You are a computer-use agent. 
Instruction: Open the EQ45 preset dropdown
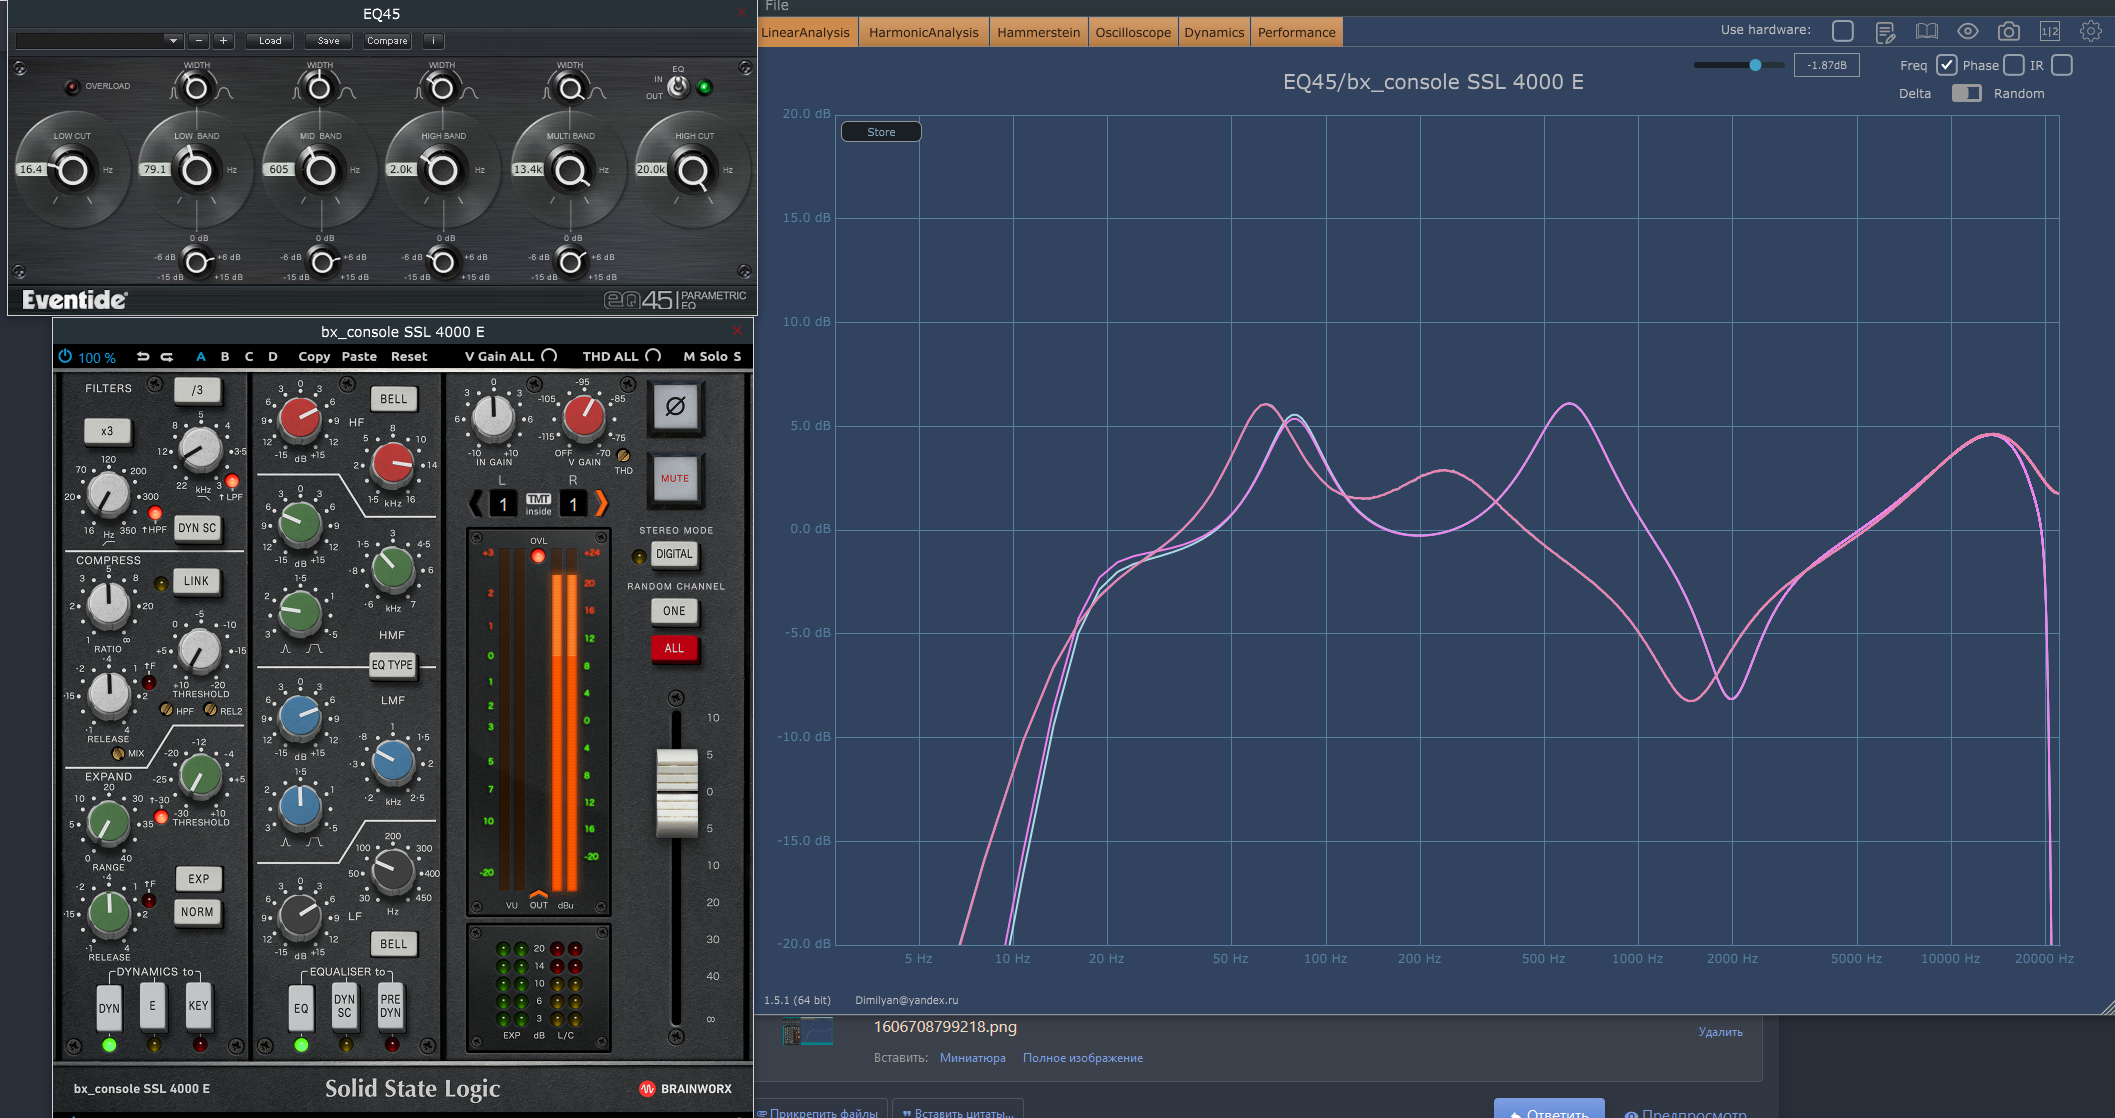click(x=98, y=41)
